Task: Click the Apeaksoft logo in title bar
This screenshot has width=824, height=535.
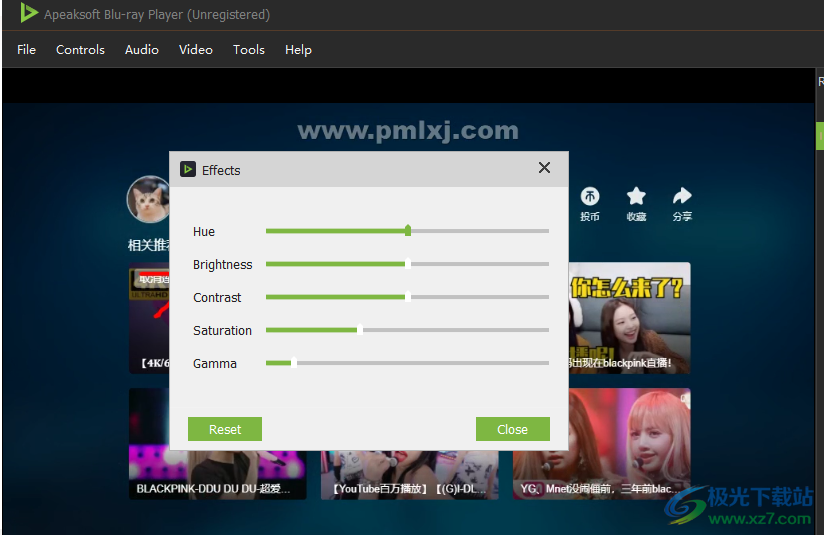Action: (29, 14)
